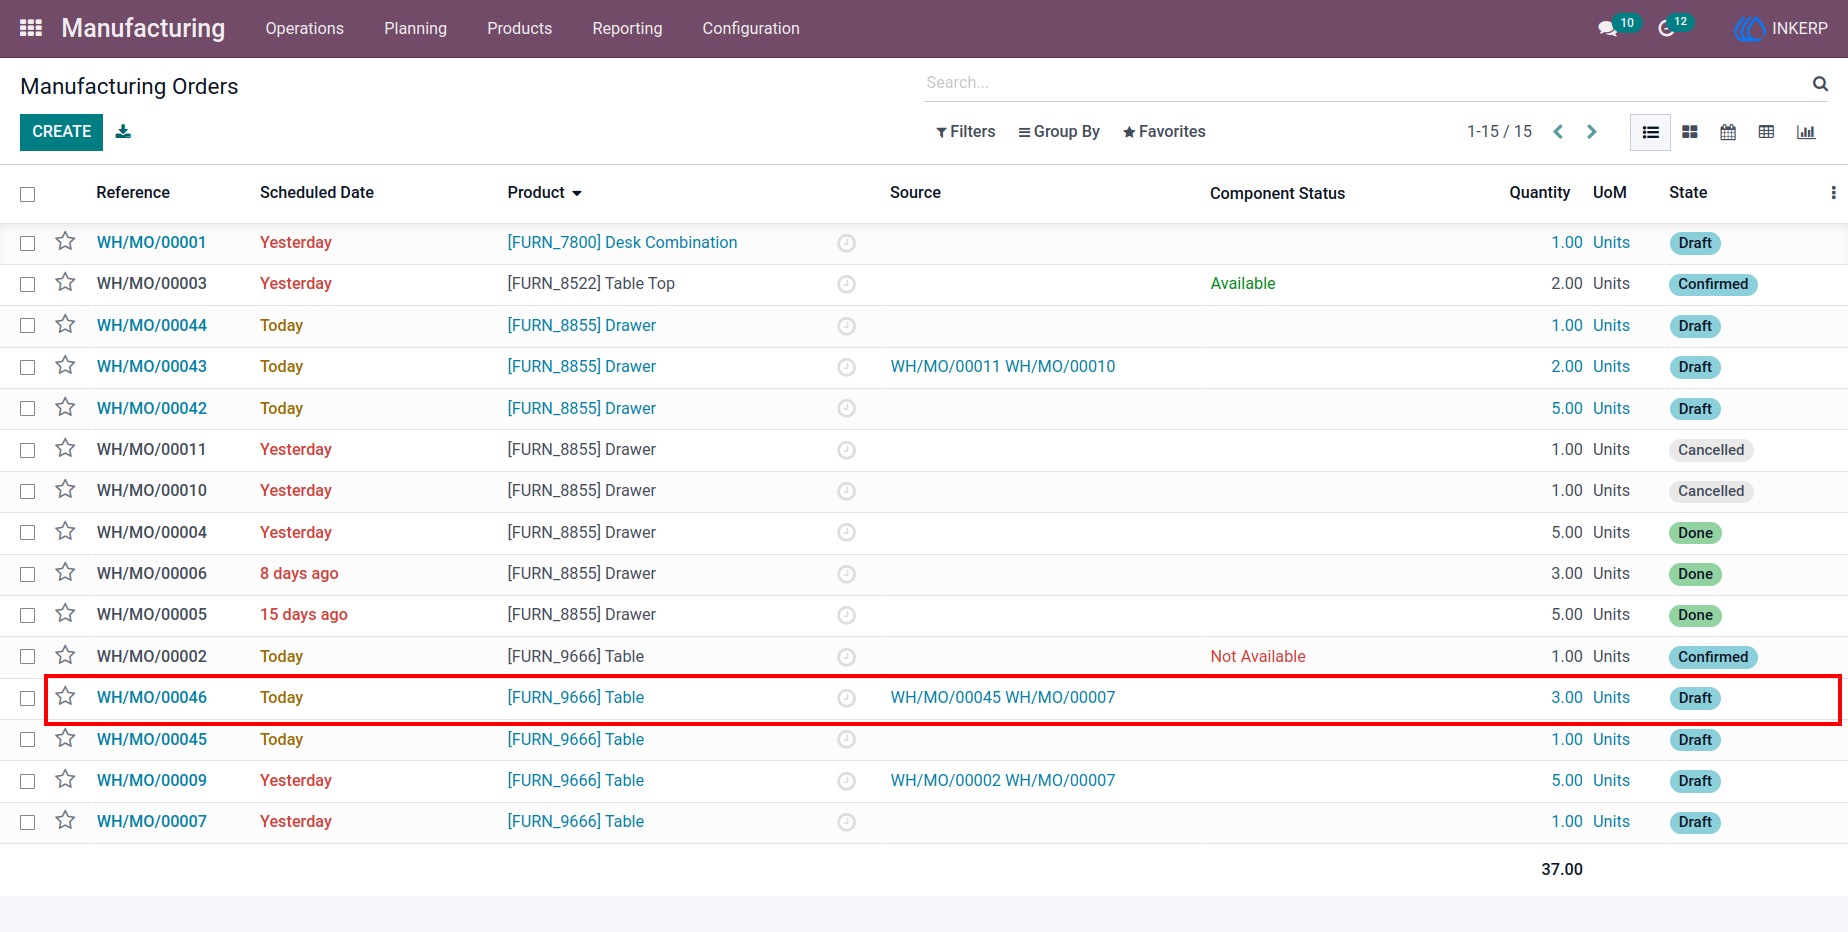Image resolution: width=1848 pixels, height=932 pixels.
Task: Tick the checkbox for WH/MO/00011
Action: (x=28, y=450)
